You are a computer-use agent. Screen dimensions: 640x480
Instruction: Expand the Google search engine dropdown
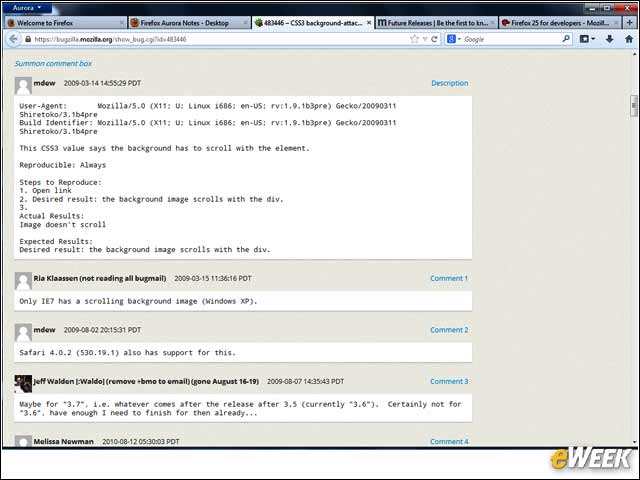point(454,39)
